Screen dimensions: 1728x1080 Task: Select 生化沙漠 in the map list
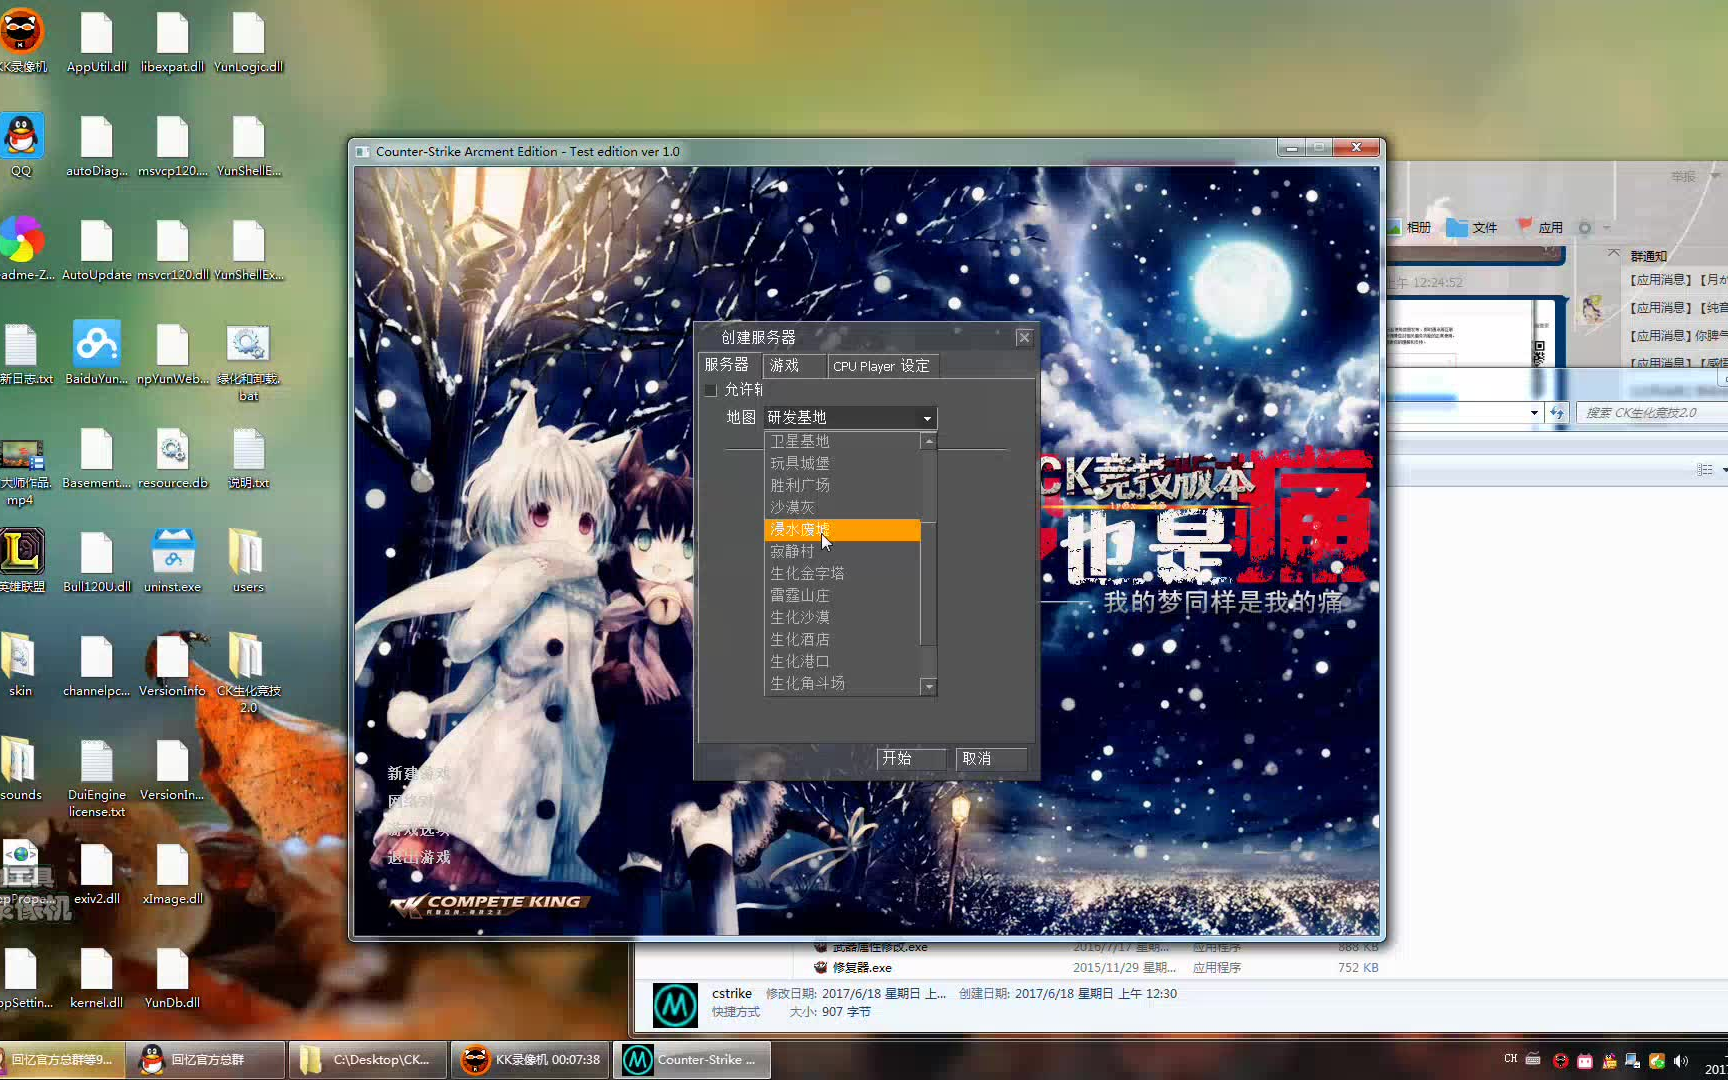click(x=842, y=617)
